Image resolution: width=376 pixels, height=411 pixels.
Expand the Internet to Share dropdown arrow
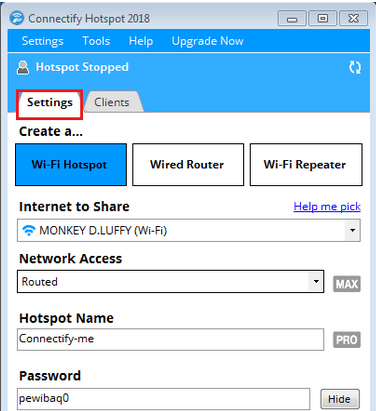point(352,230)
